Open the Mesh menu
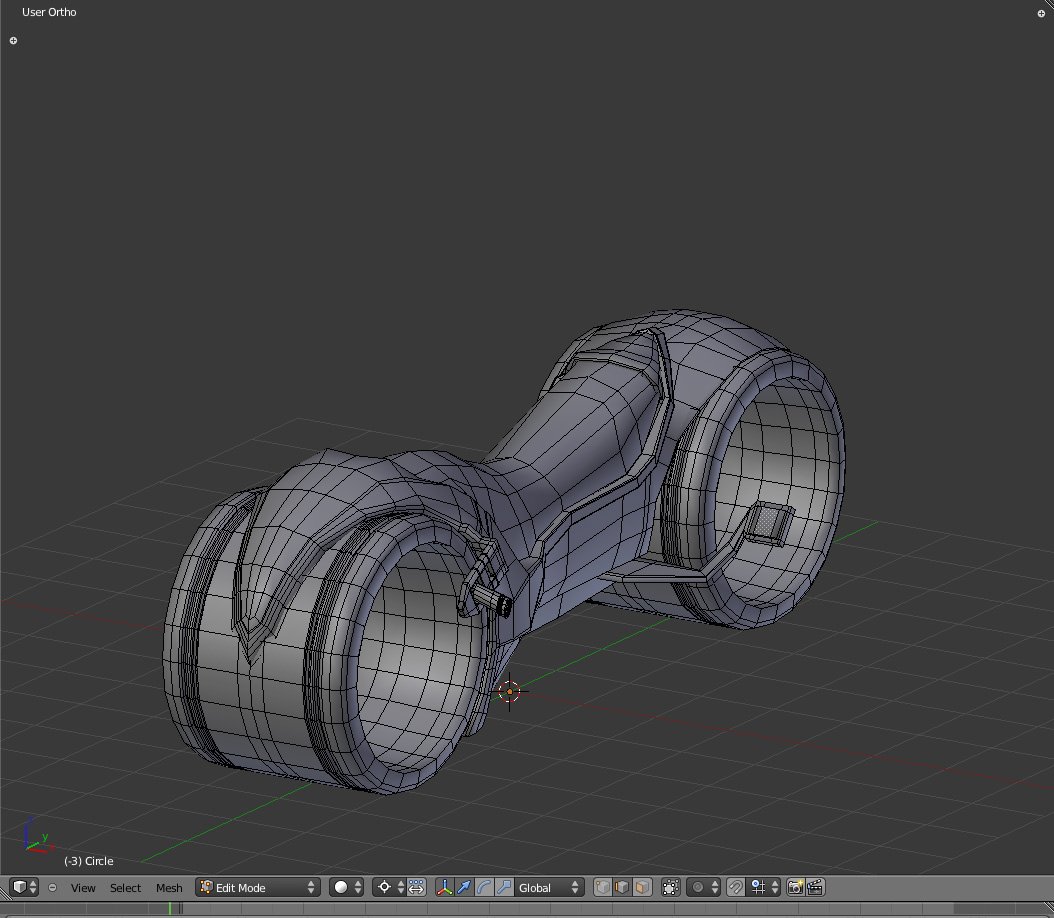 point(169,888)
